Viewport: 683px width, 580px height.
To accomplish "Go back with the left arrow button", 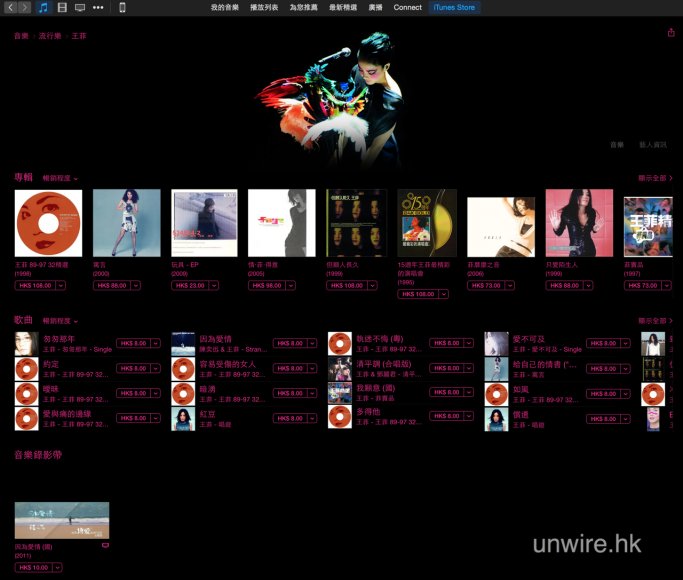I will pyautogui.click(x=11, y=7).
